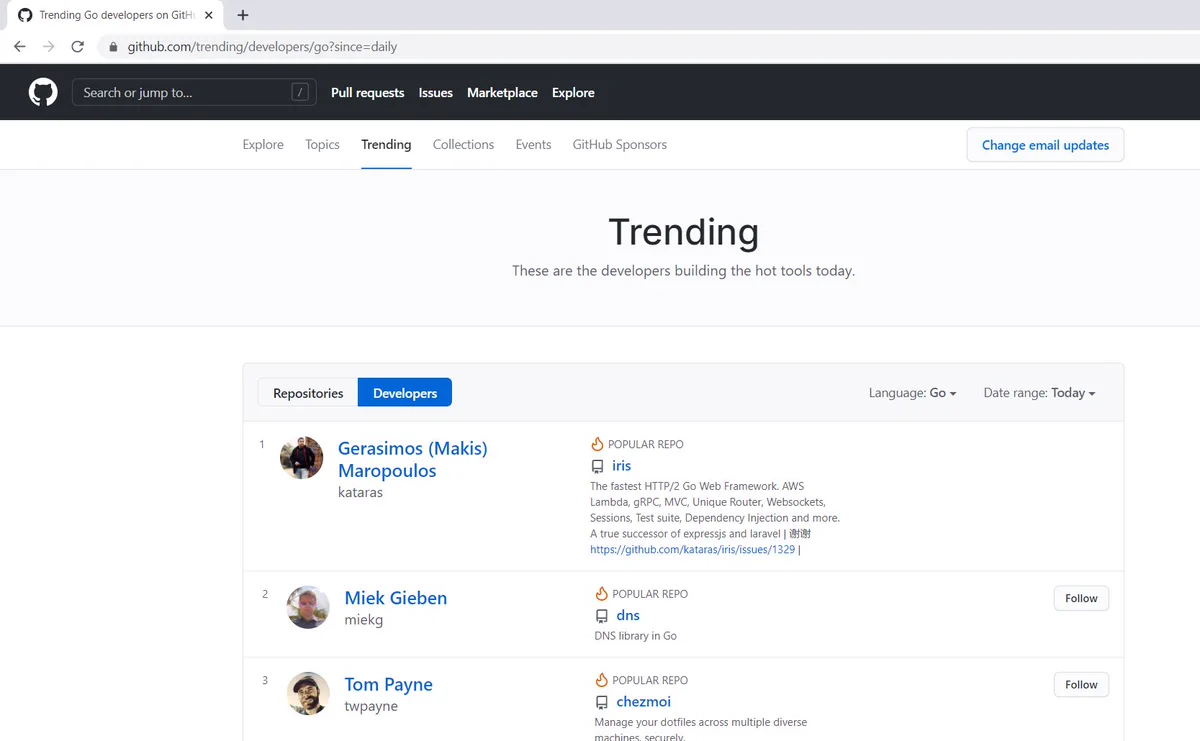
Task: Open Miek Gieben's avatar
Action: [308, 607]
